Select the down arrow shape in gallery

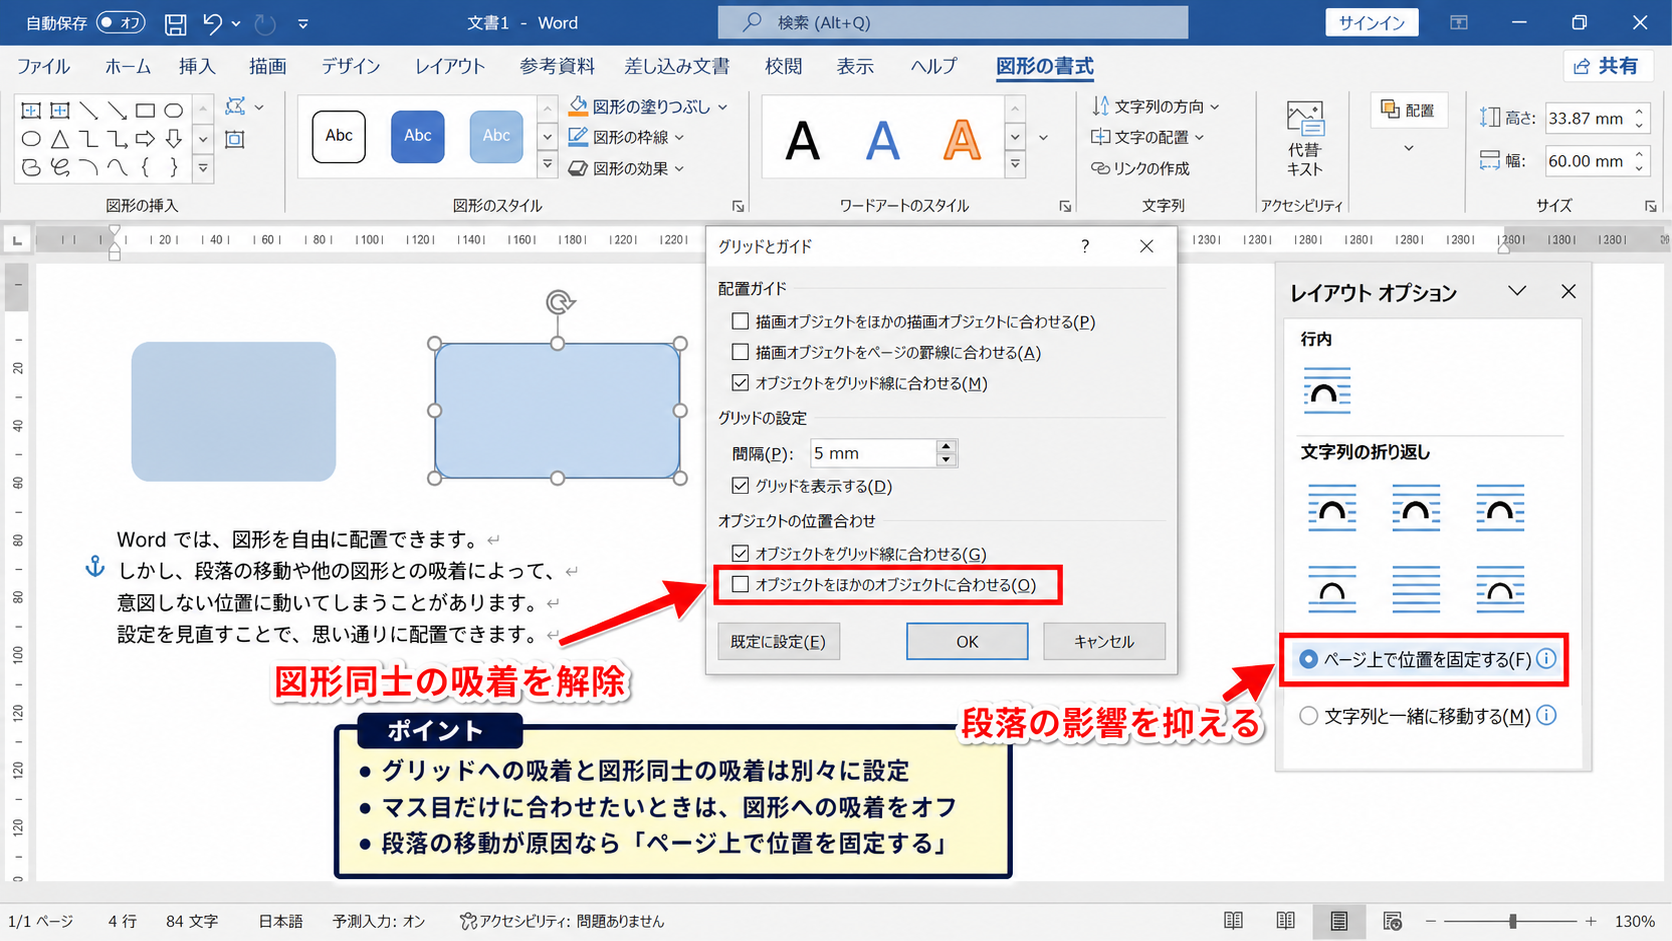pos(174,139)
